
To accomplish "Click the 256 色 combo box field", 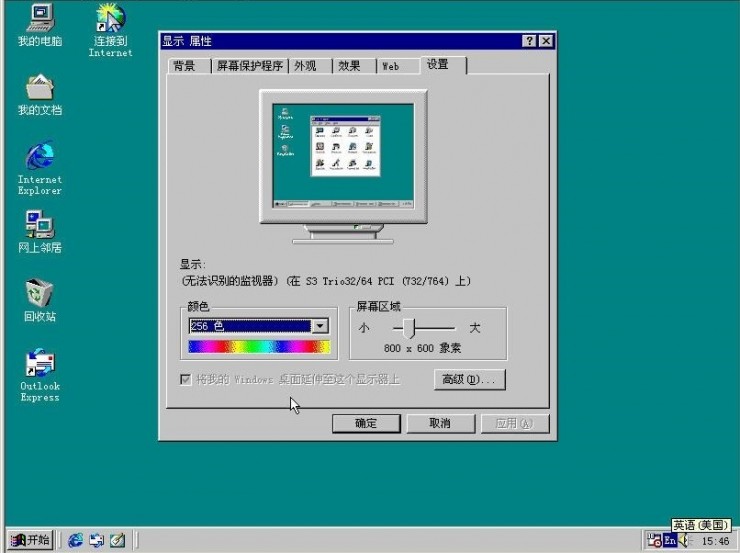I will pos(250,326).
